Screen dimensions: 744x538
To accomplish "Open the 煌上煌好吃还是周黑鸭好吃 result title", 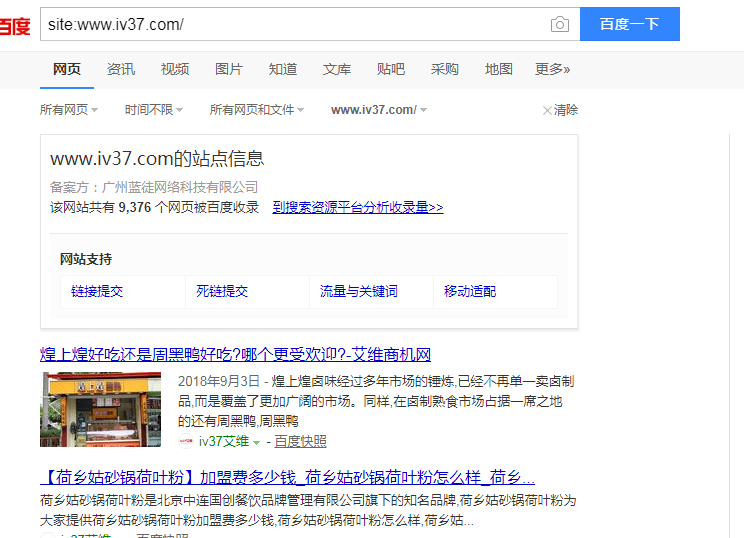I will (235, 354).
